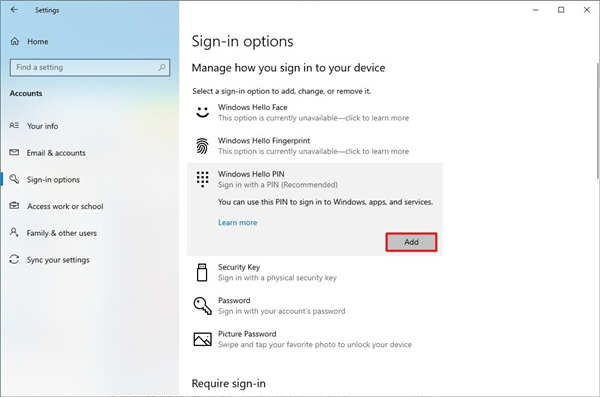Click the key icon beside Sign-in options
Viewport: 600px width, 397px height.
click(x=14, y=179)
